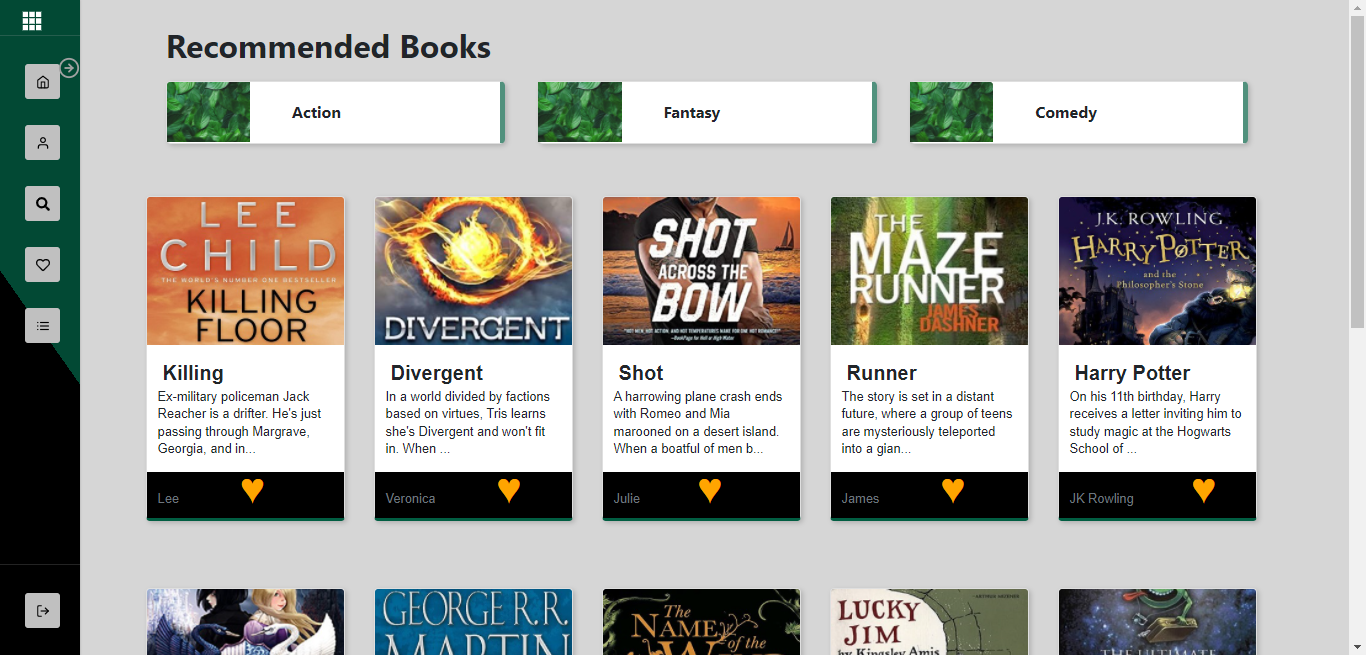
Task: Click the Killing book title
Action: pos(193,373)
